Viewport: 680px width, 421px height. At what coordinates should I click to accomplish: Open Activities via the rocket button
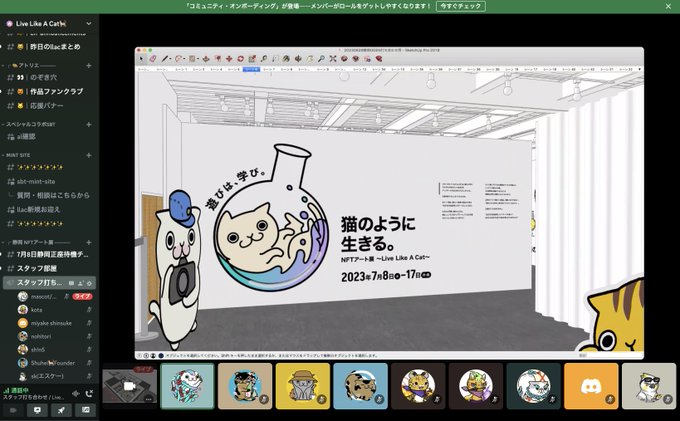point(61,410)
